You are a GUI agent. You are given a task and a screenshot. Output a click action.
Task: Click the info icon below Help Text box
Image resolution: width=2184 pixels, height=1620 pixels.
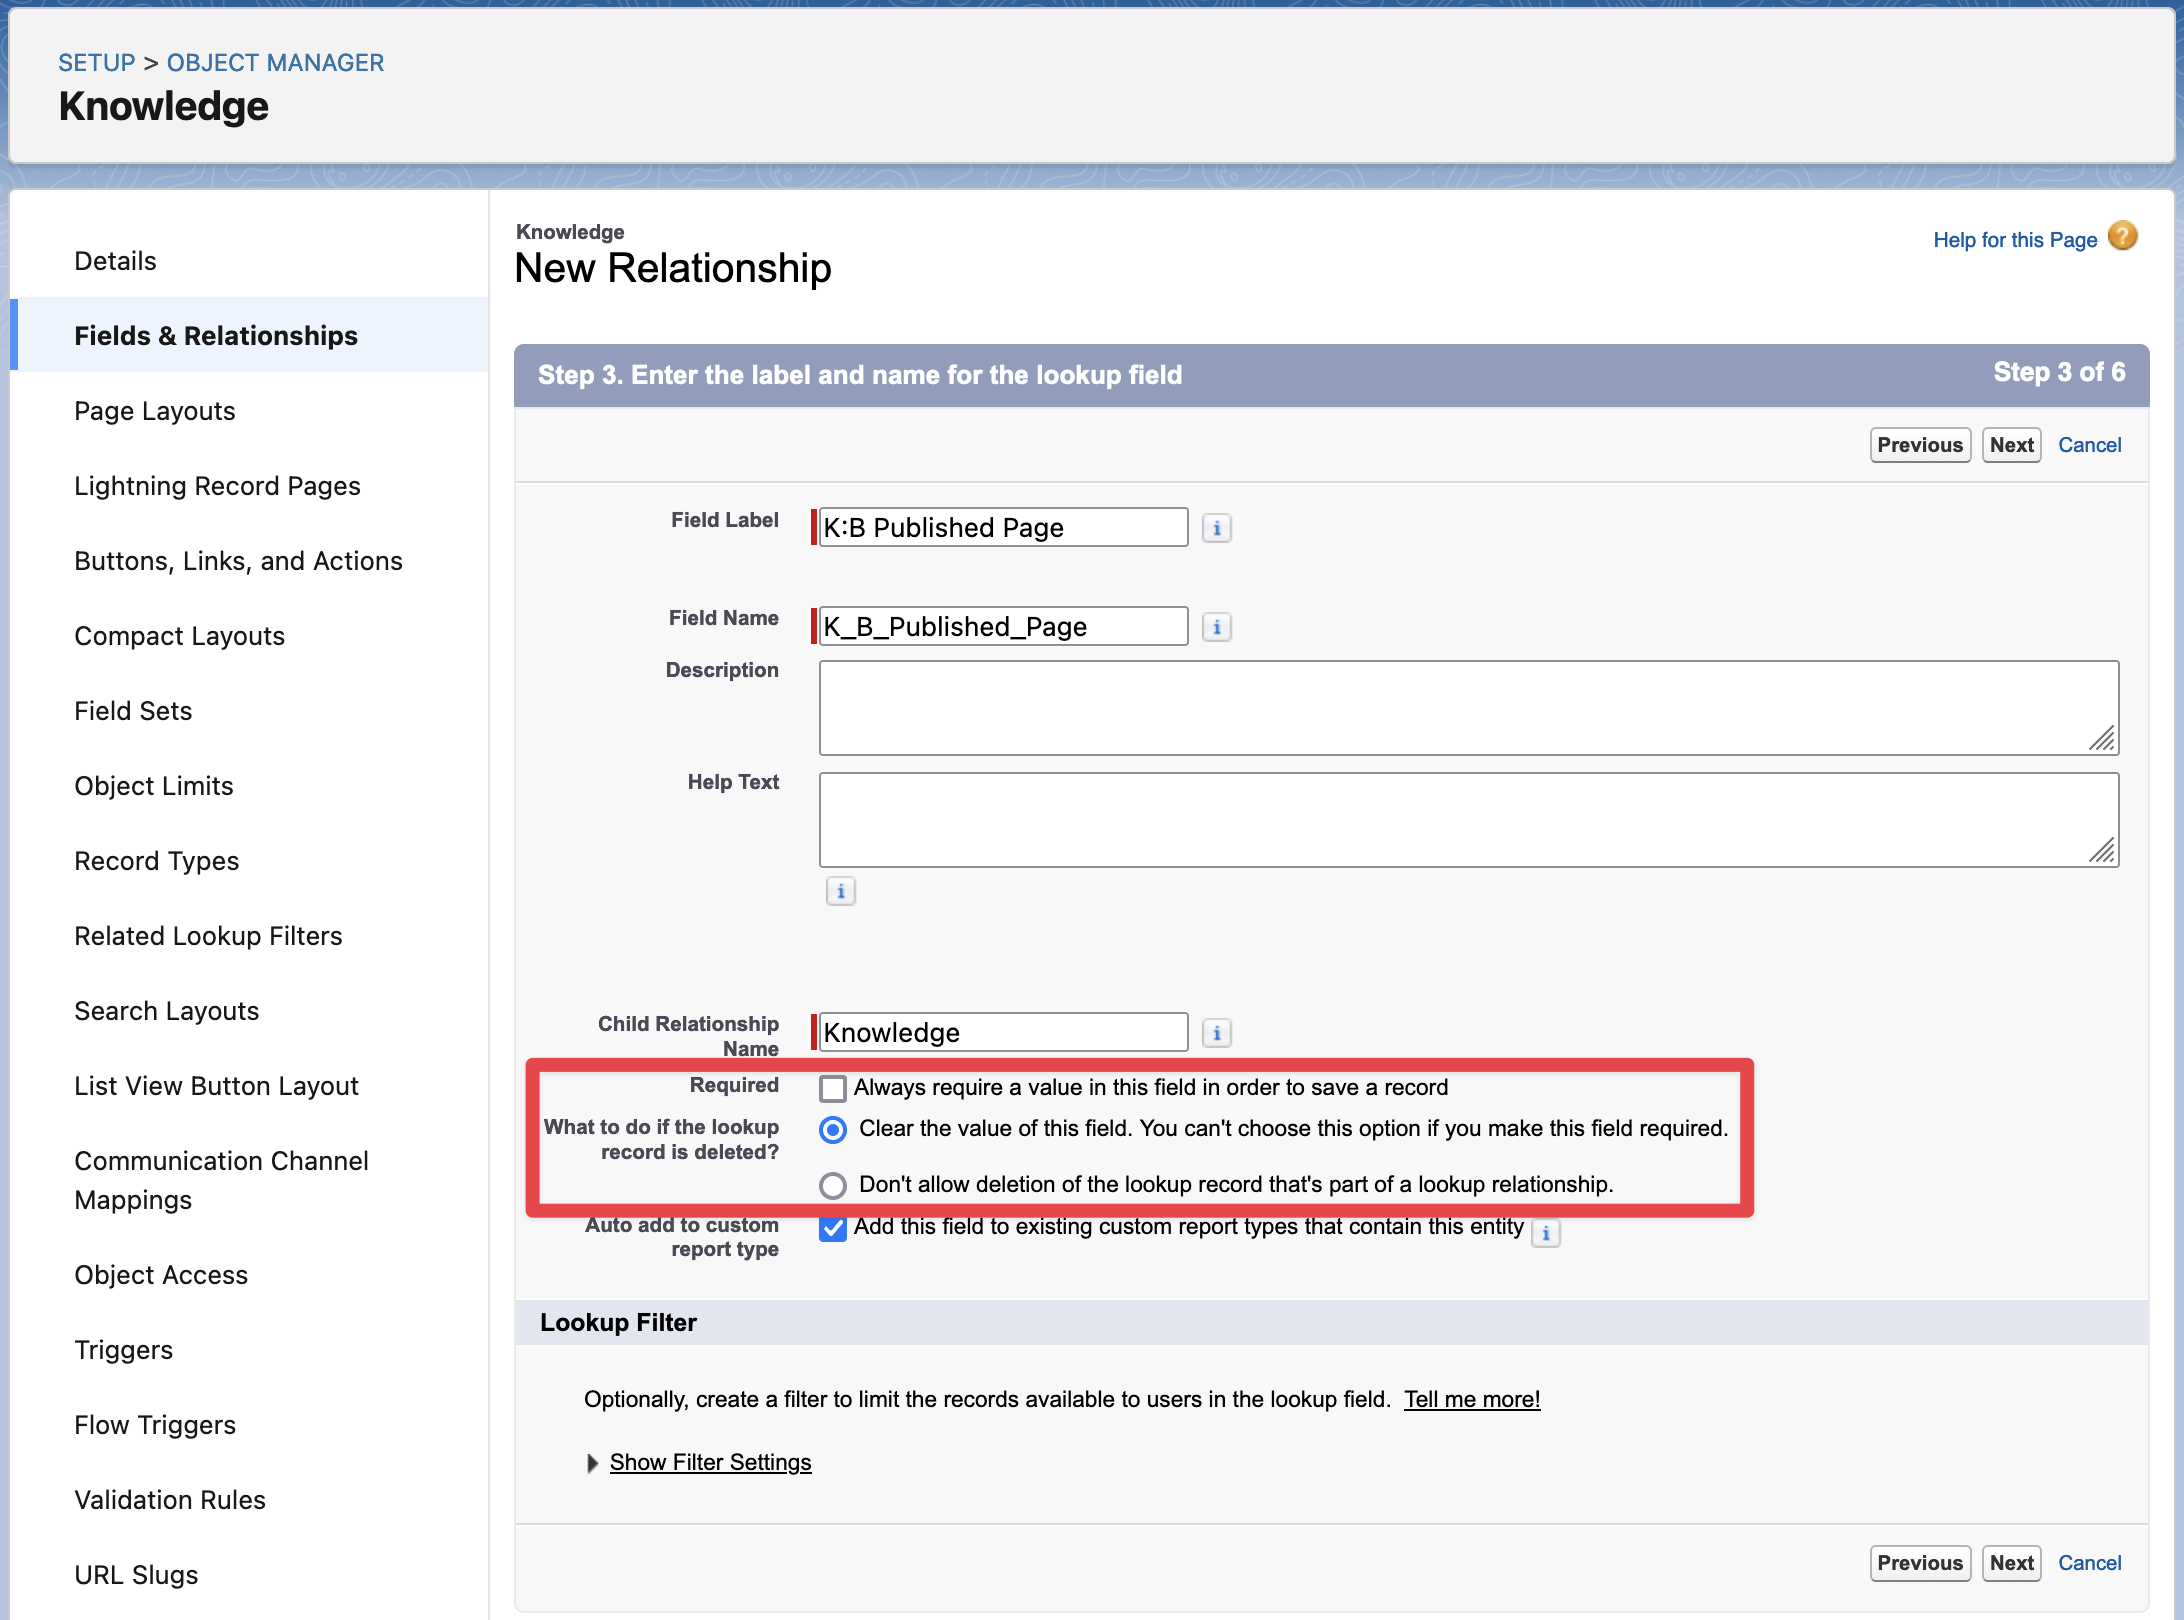(x=840, y=891)
